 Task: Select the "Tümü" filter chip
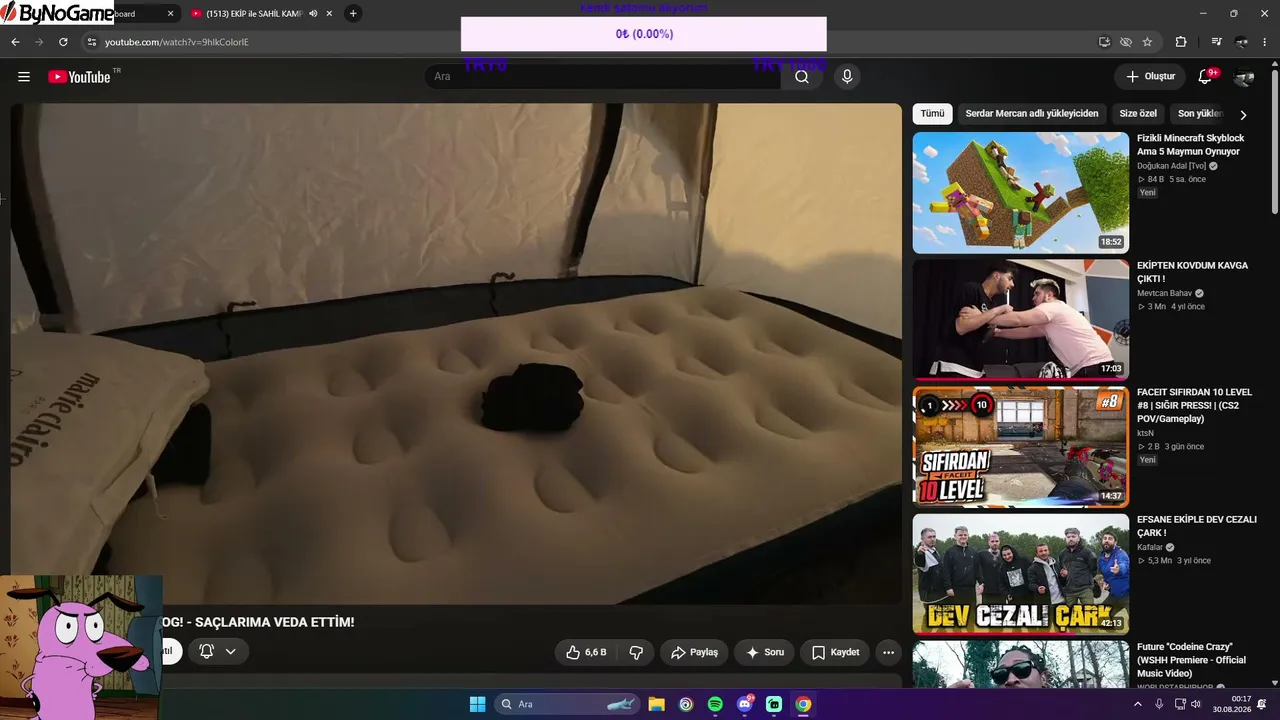[x=932, y=114]
